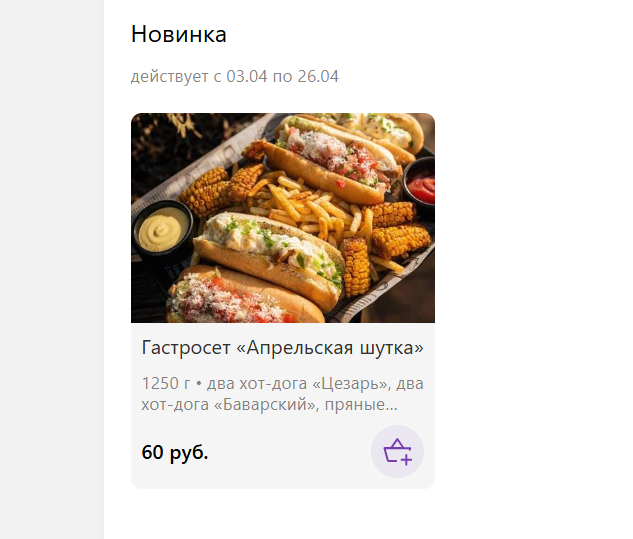
Task: Click the purple circle around the basket
Action: (397, 451)
